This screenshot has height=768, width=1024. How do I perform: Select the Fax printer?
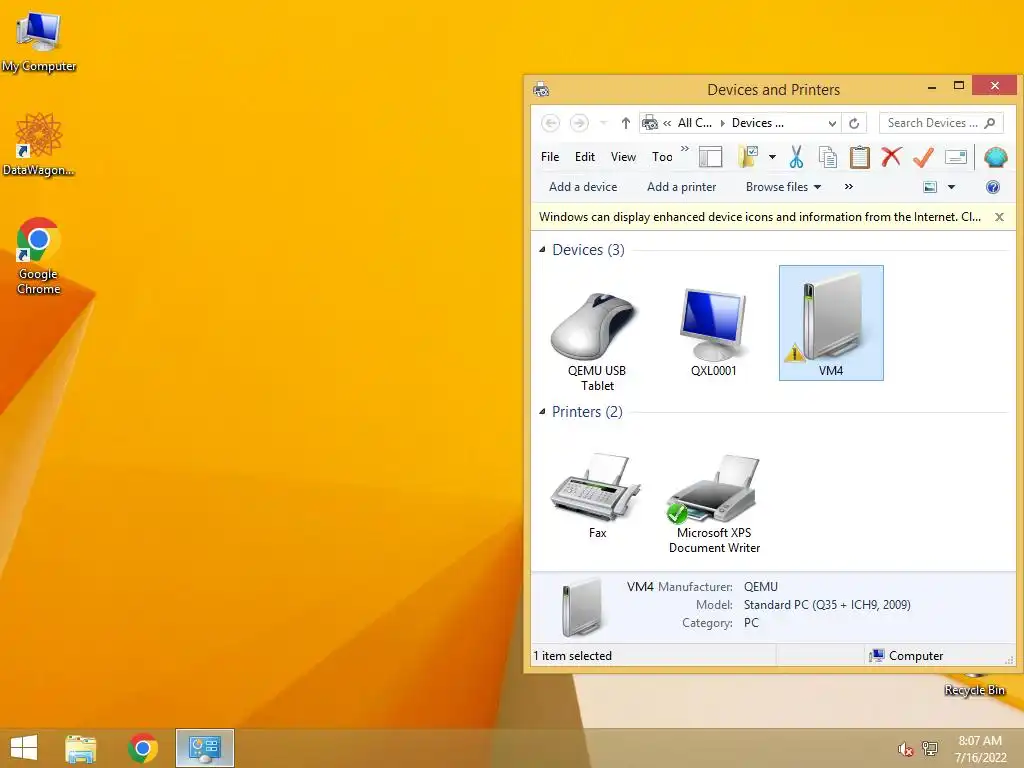click(x=596, y=496)
